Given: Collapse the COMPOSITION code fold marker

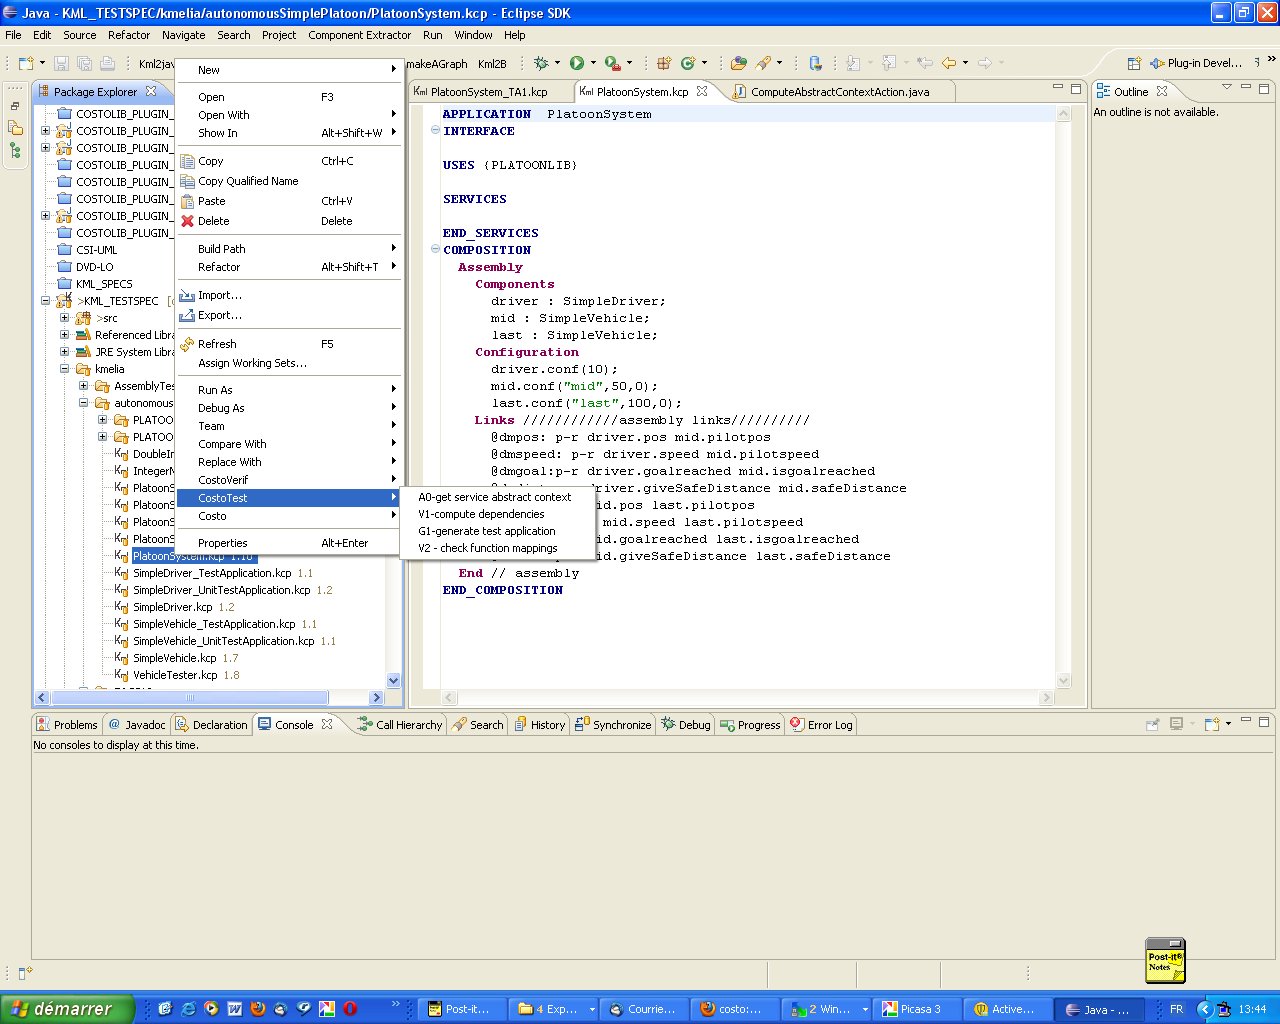Looking at the screenshot, I should 435,250.
